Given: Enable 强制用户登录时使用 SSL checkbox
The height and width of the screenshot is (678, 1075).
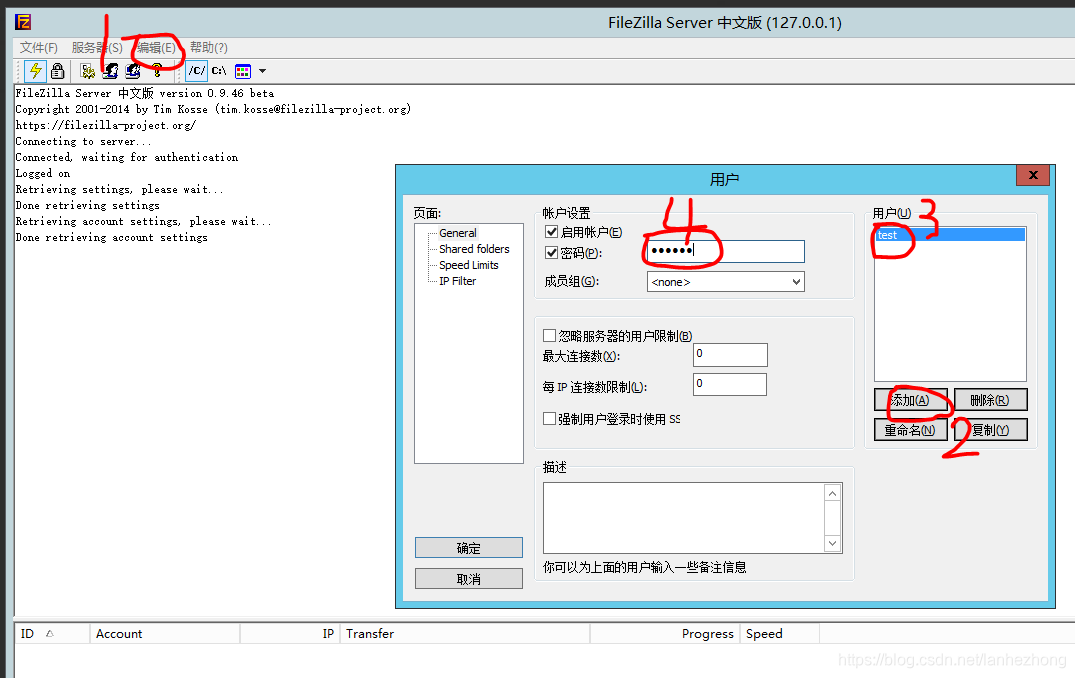Looking at the screenshot, I should (x=549, y=418).
